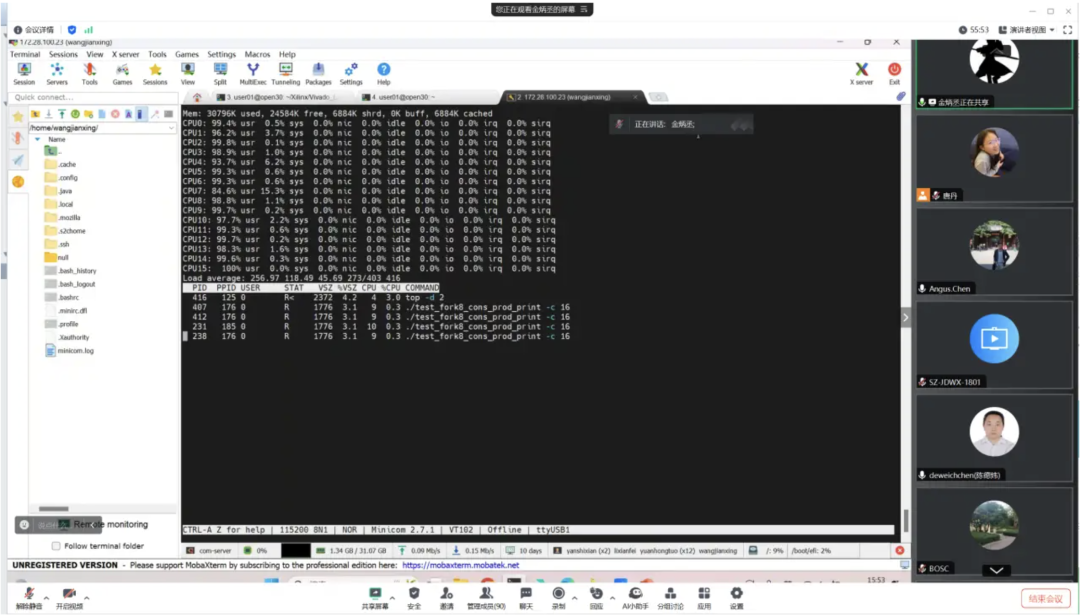Click the Session toolbar icon

click(24, 74)
